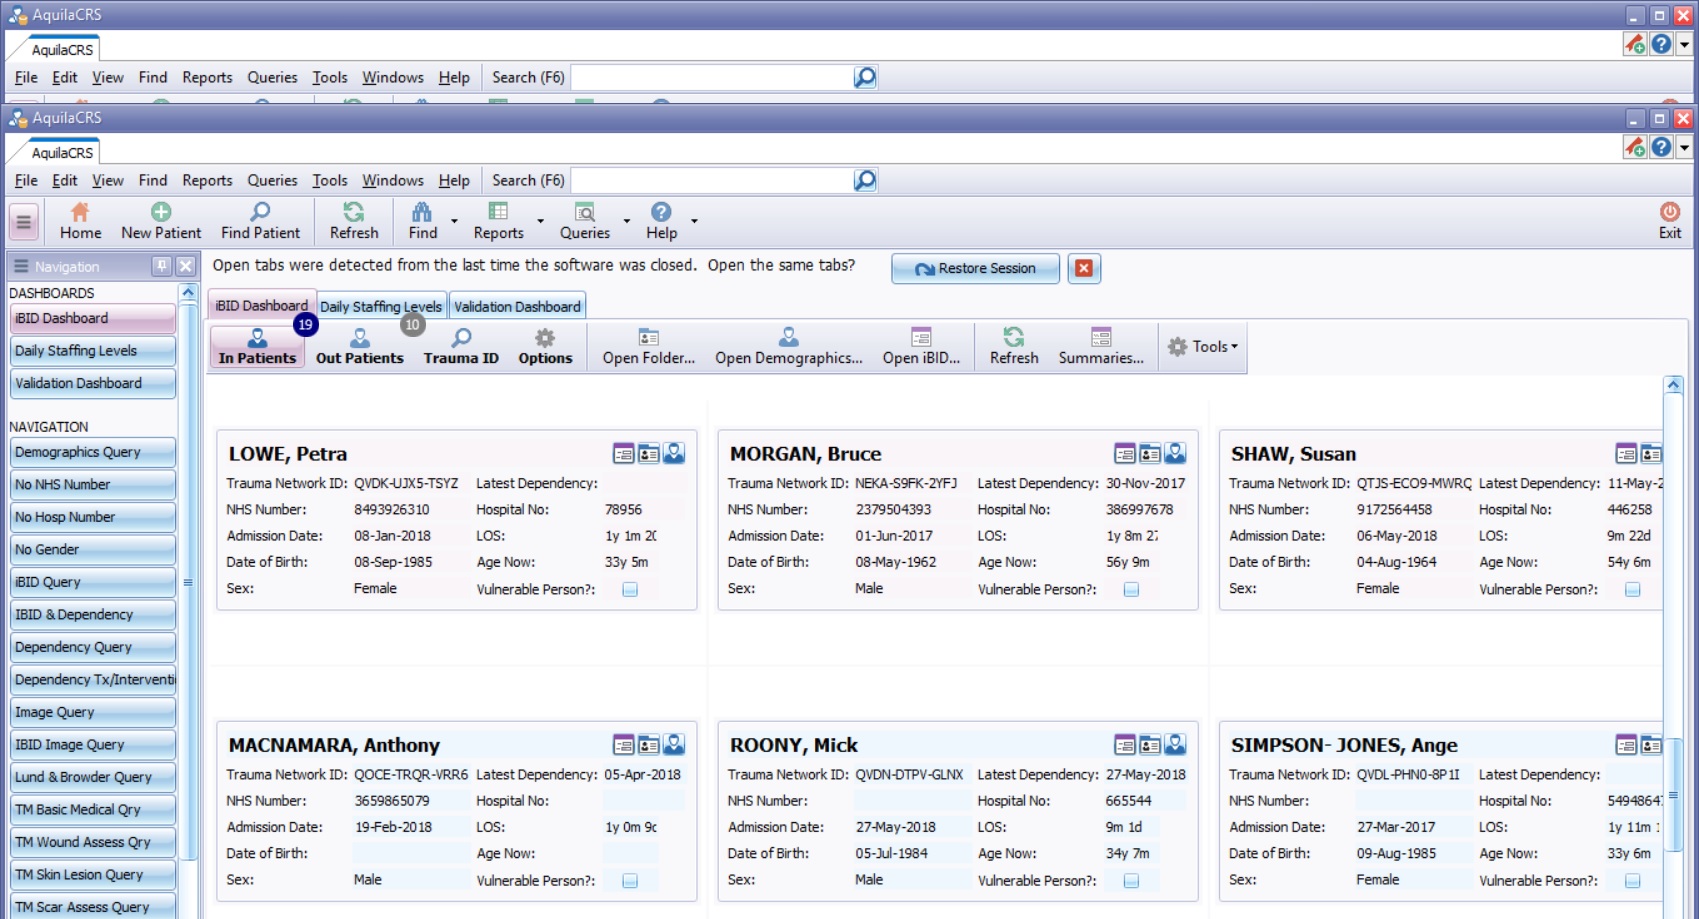The width and height of the screenshot is (1699, 919).
Task: Open the Demographics Query navigation button
Action: coord(92,452)
